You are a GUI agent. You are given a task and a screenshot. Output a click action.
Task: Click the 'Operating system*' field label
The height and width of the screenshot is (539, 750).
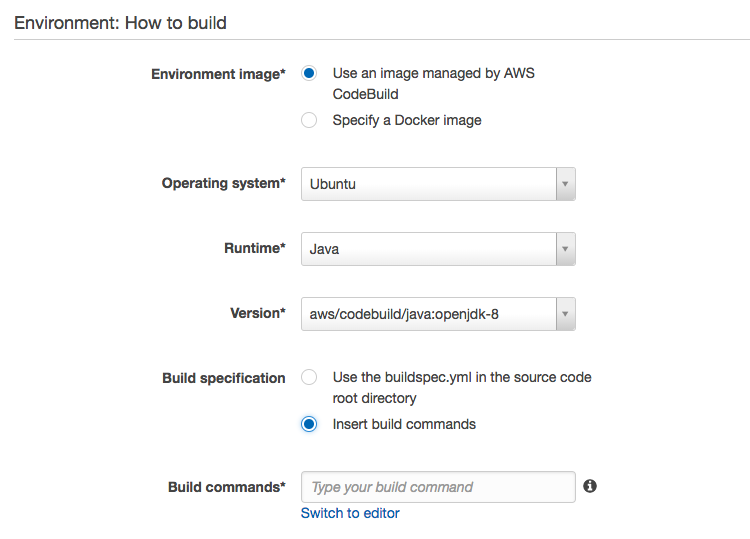[223, 184]
